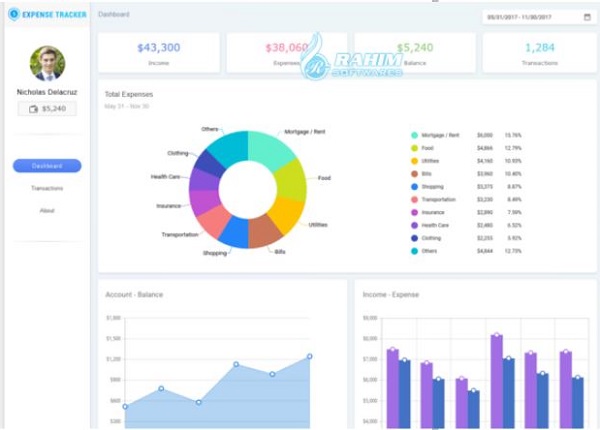Select the Others legend dot
This screenshot has height=430, width=600.
click(414, 251)
